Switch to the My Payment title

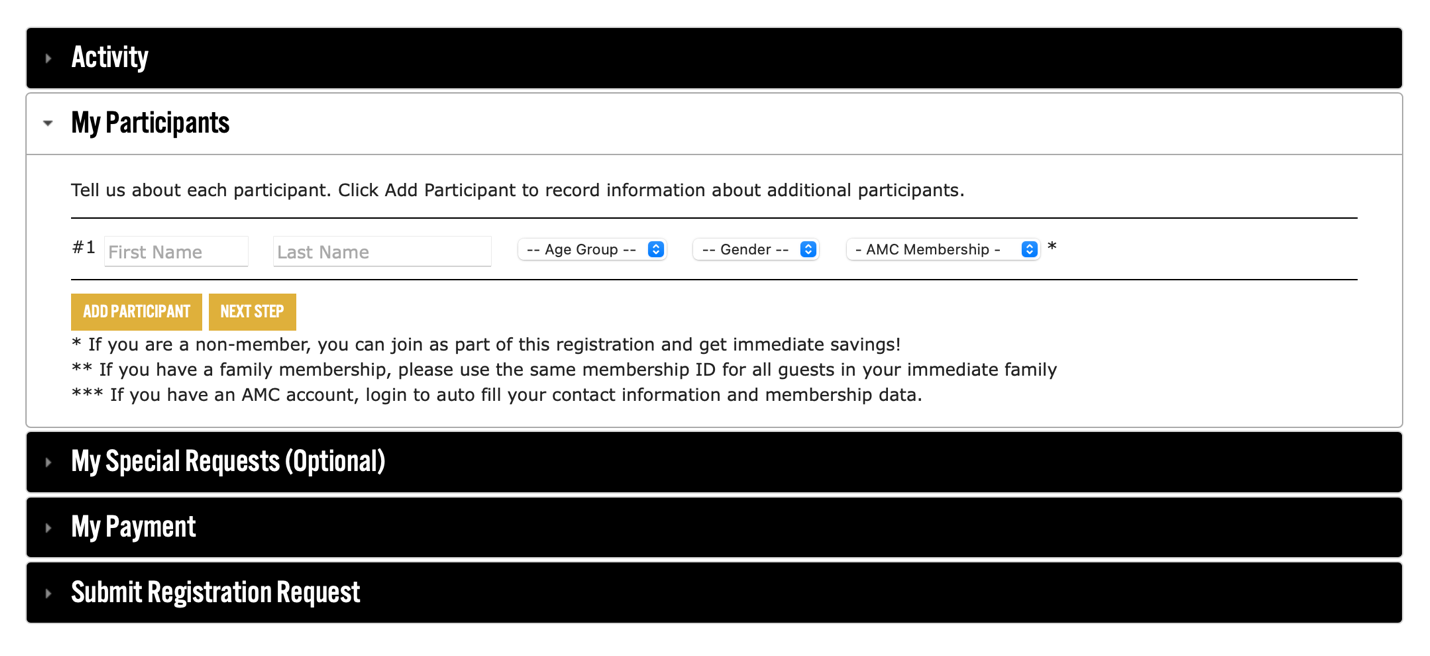(133, 527)
